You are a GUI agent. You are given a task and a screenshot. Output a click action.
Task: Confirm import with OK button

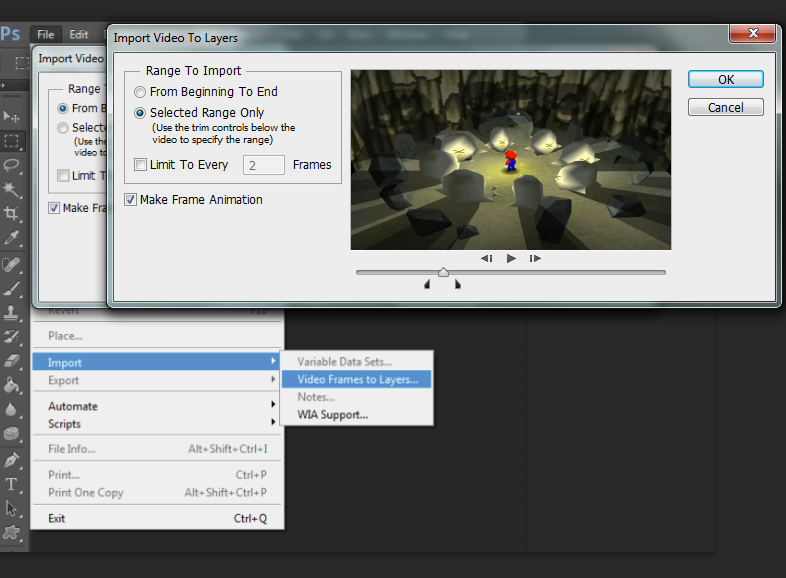click(x=725, y=79)
